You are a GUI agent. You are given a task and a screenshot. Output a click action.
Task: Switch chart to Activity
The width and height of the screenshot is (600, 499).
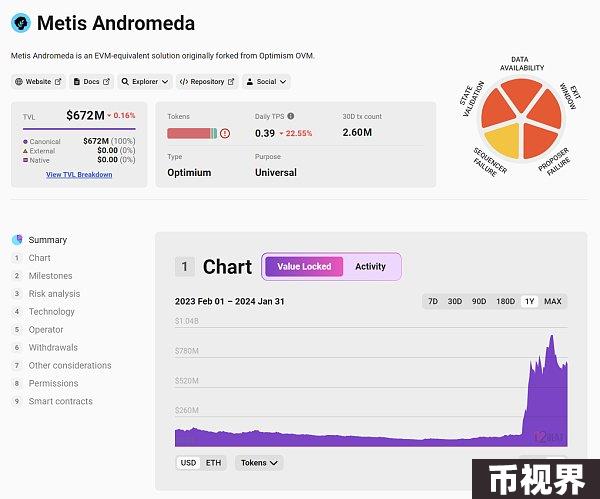(x=370, y=266)
